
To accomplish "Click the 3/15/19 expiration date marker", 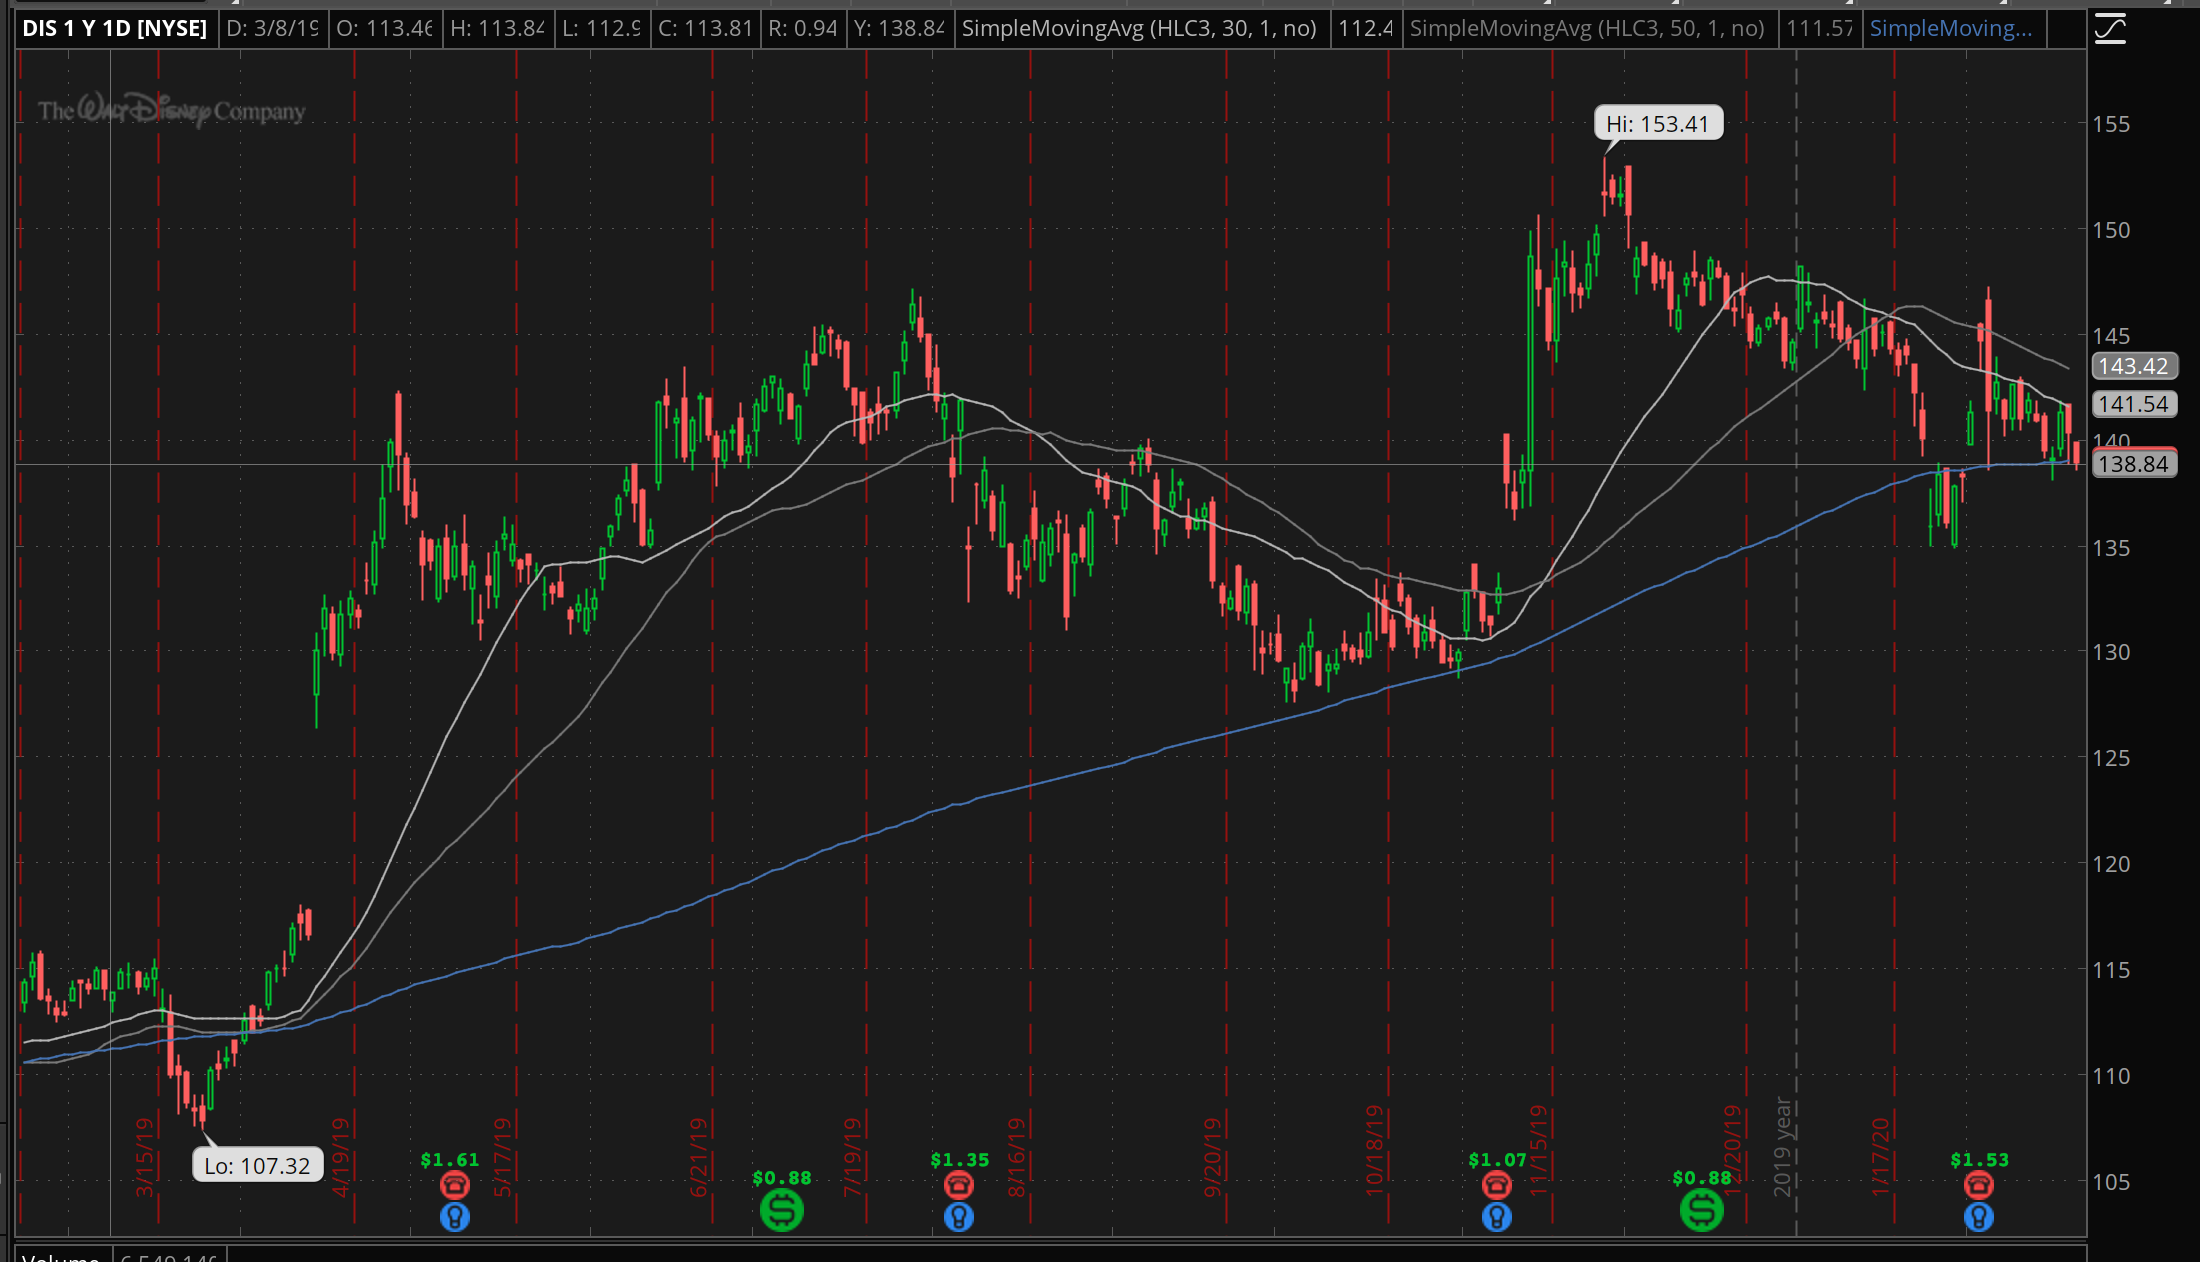I will coord(145,1158).
